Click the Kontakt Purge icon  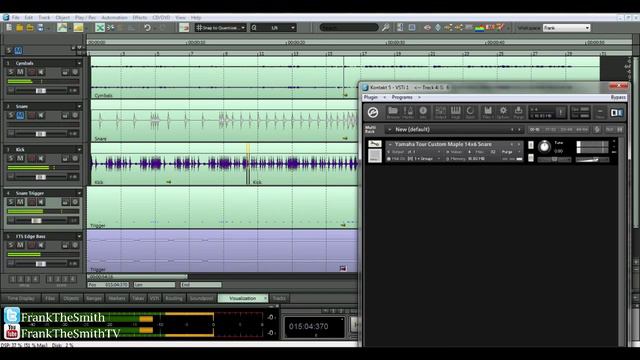[x=518, y=112]
